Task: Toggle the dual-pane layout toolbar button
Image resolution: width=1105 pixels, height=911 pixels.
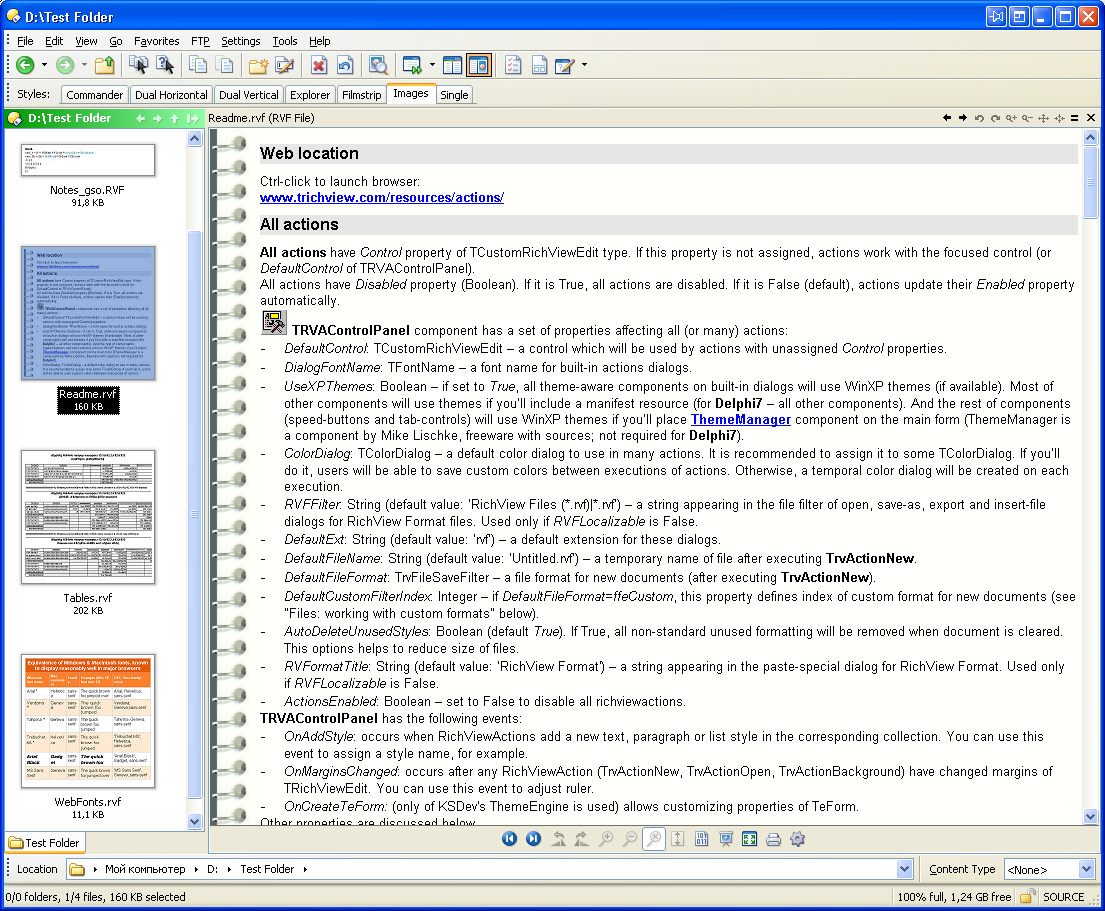Action: pyautogui.click(x=453, y=66)
